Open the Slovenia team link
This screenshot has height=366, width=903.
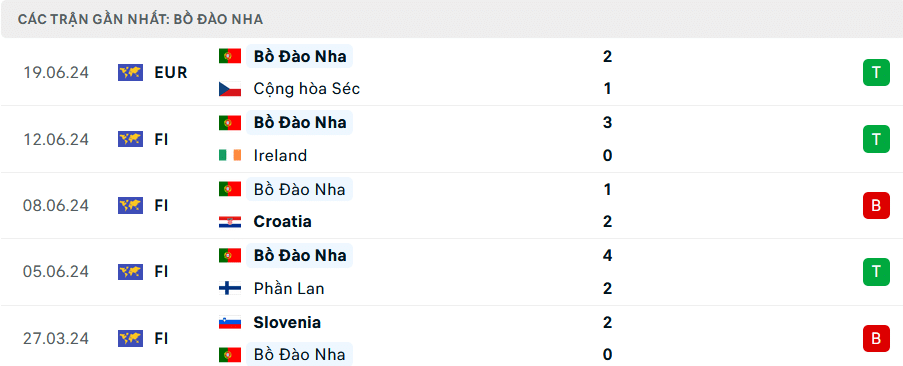287,322
